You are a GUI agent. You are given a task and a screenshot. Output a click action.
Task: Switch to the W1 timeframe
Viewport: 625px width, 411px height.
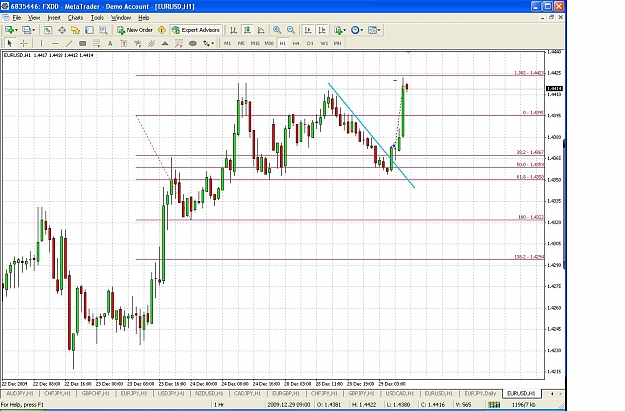point(324,43)
